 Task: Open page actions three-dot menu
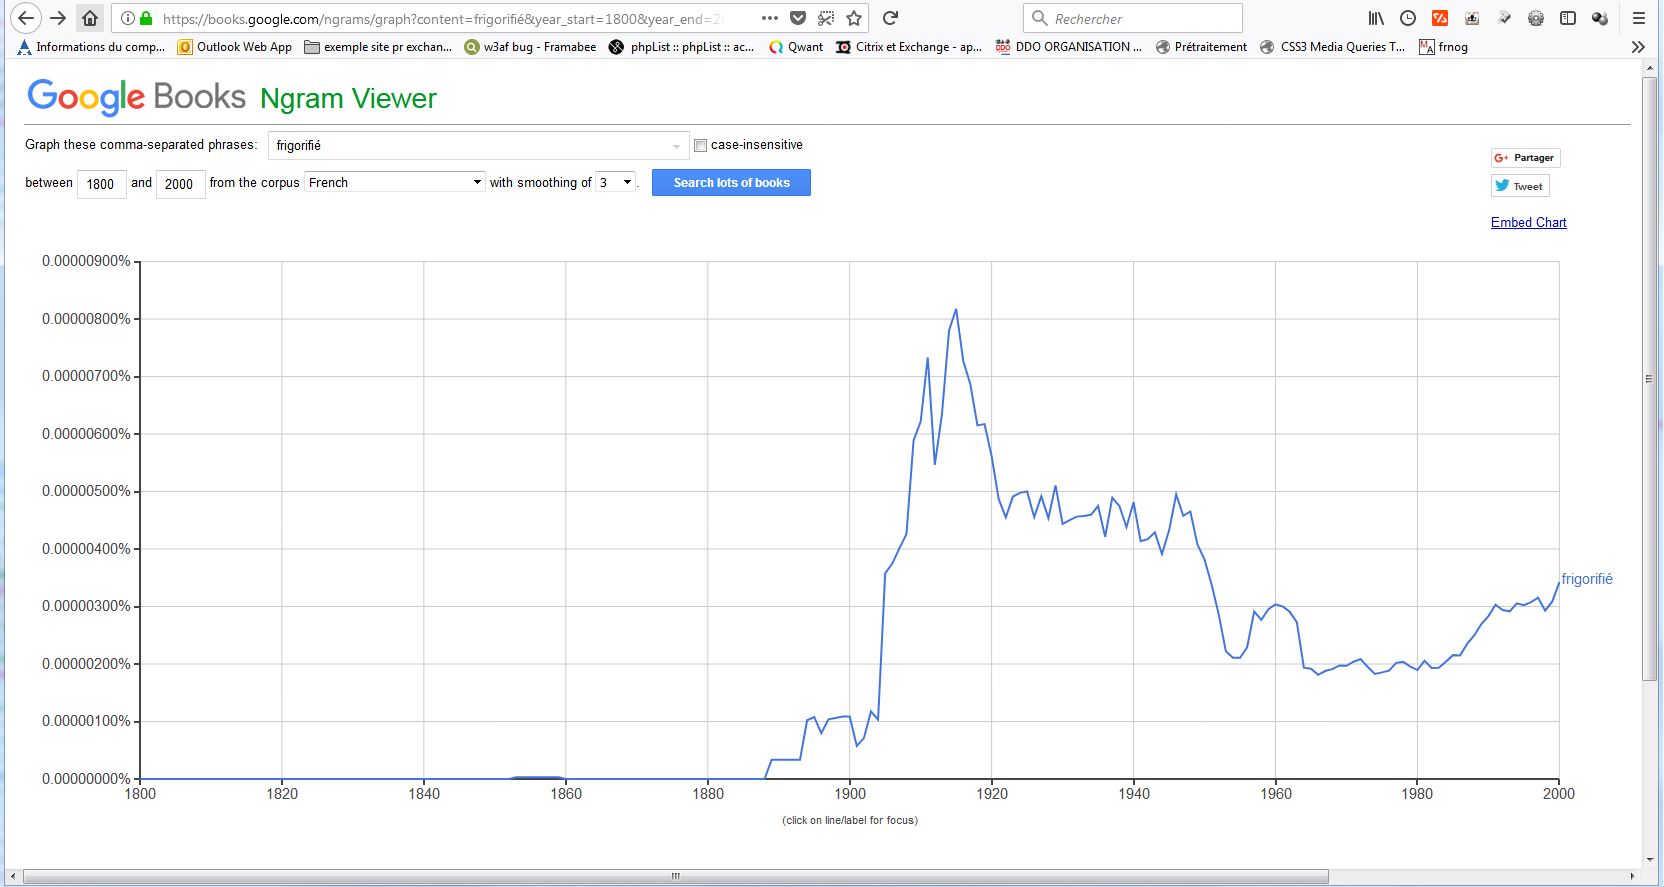(770, 18)
